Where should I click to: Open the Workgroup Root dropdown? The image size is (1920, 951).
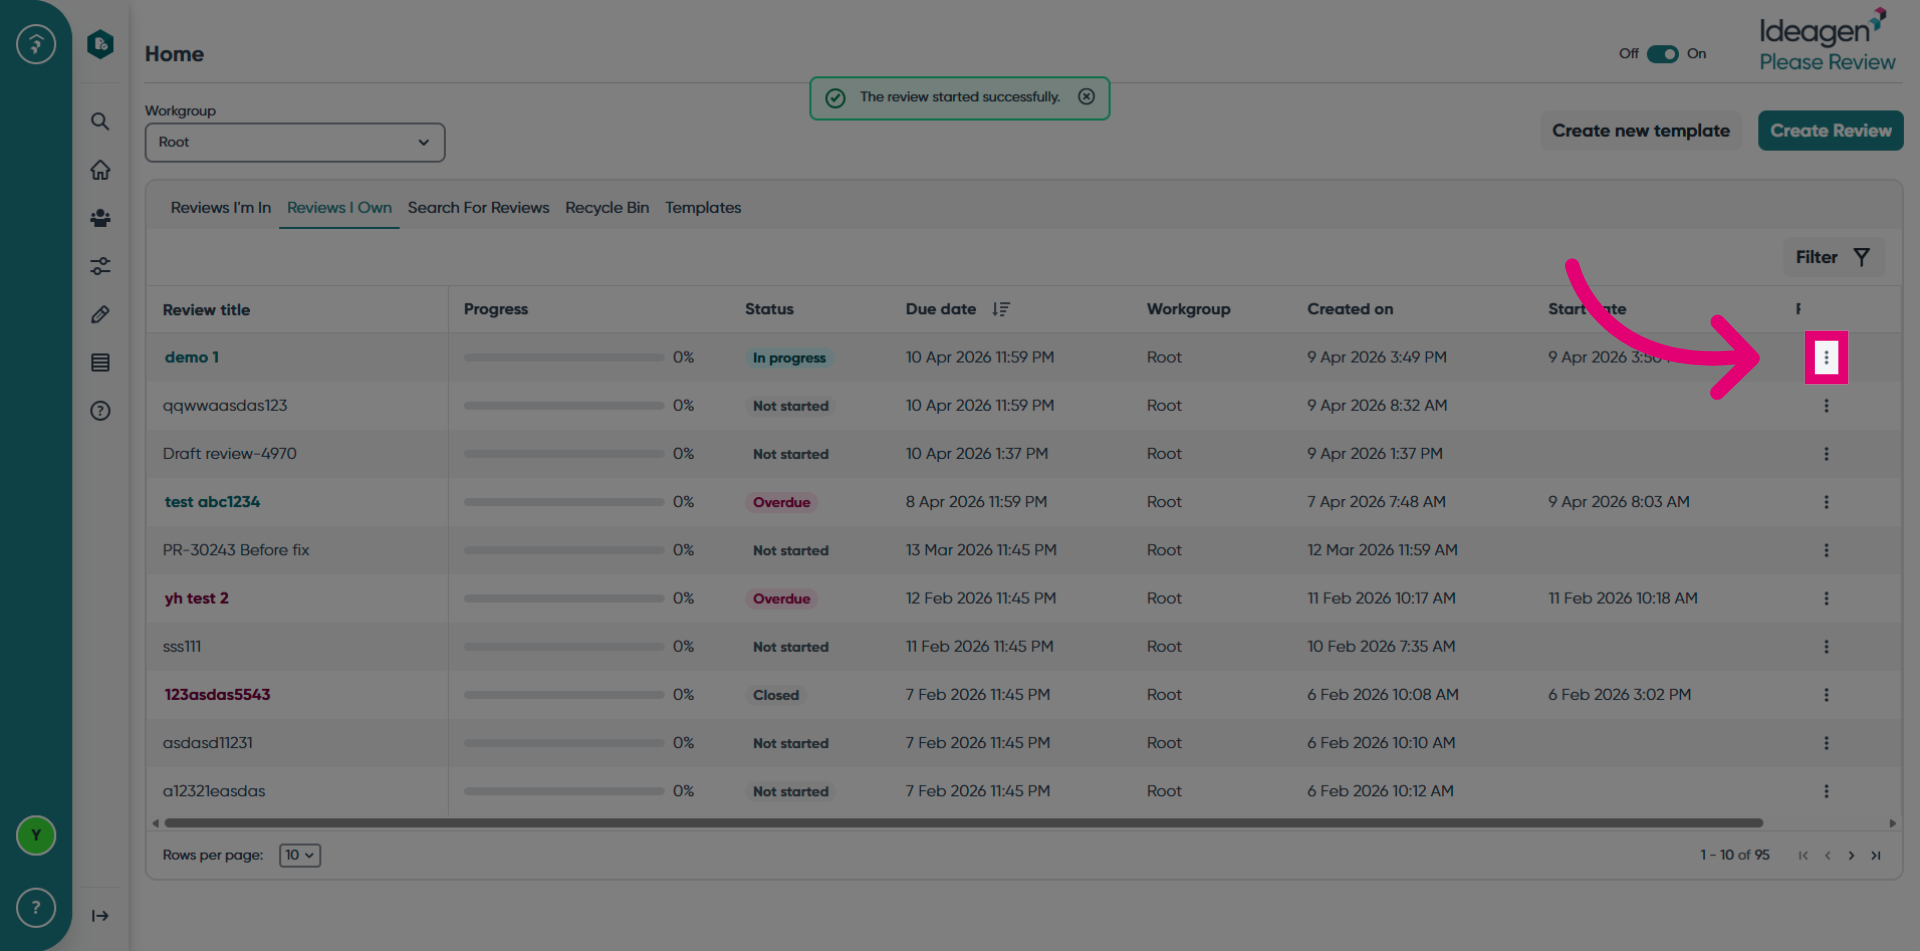295,142
